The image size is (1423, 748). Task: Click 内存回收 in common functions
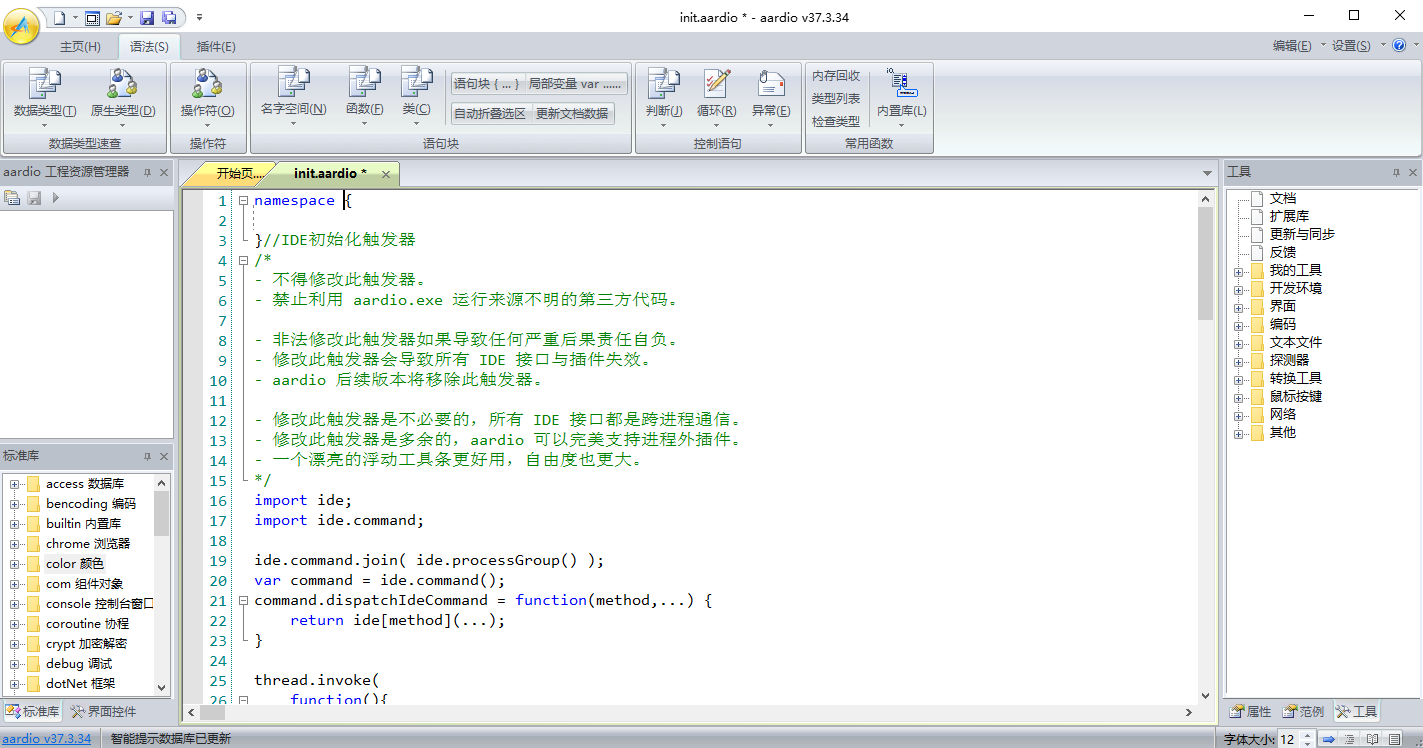(836, 76)
